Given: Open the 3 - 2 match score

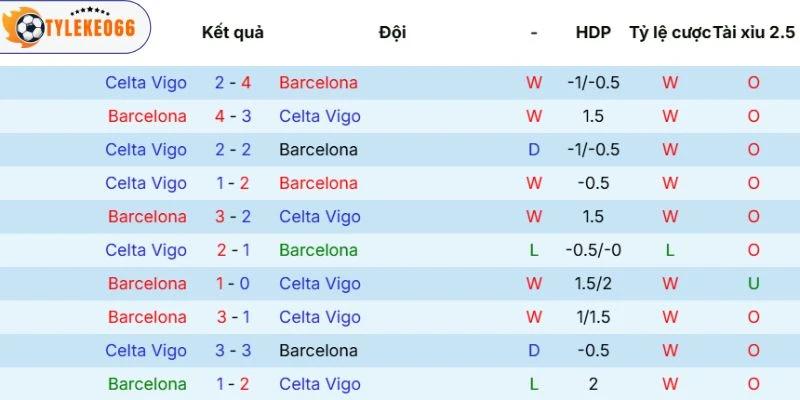Looking at the screenshot, I should click(x=233, y=217).
